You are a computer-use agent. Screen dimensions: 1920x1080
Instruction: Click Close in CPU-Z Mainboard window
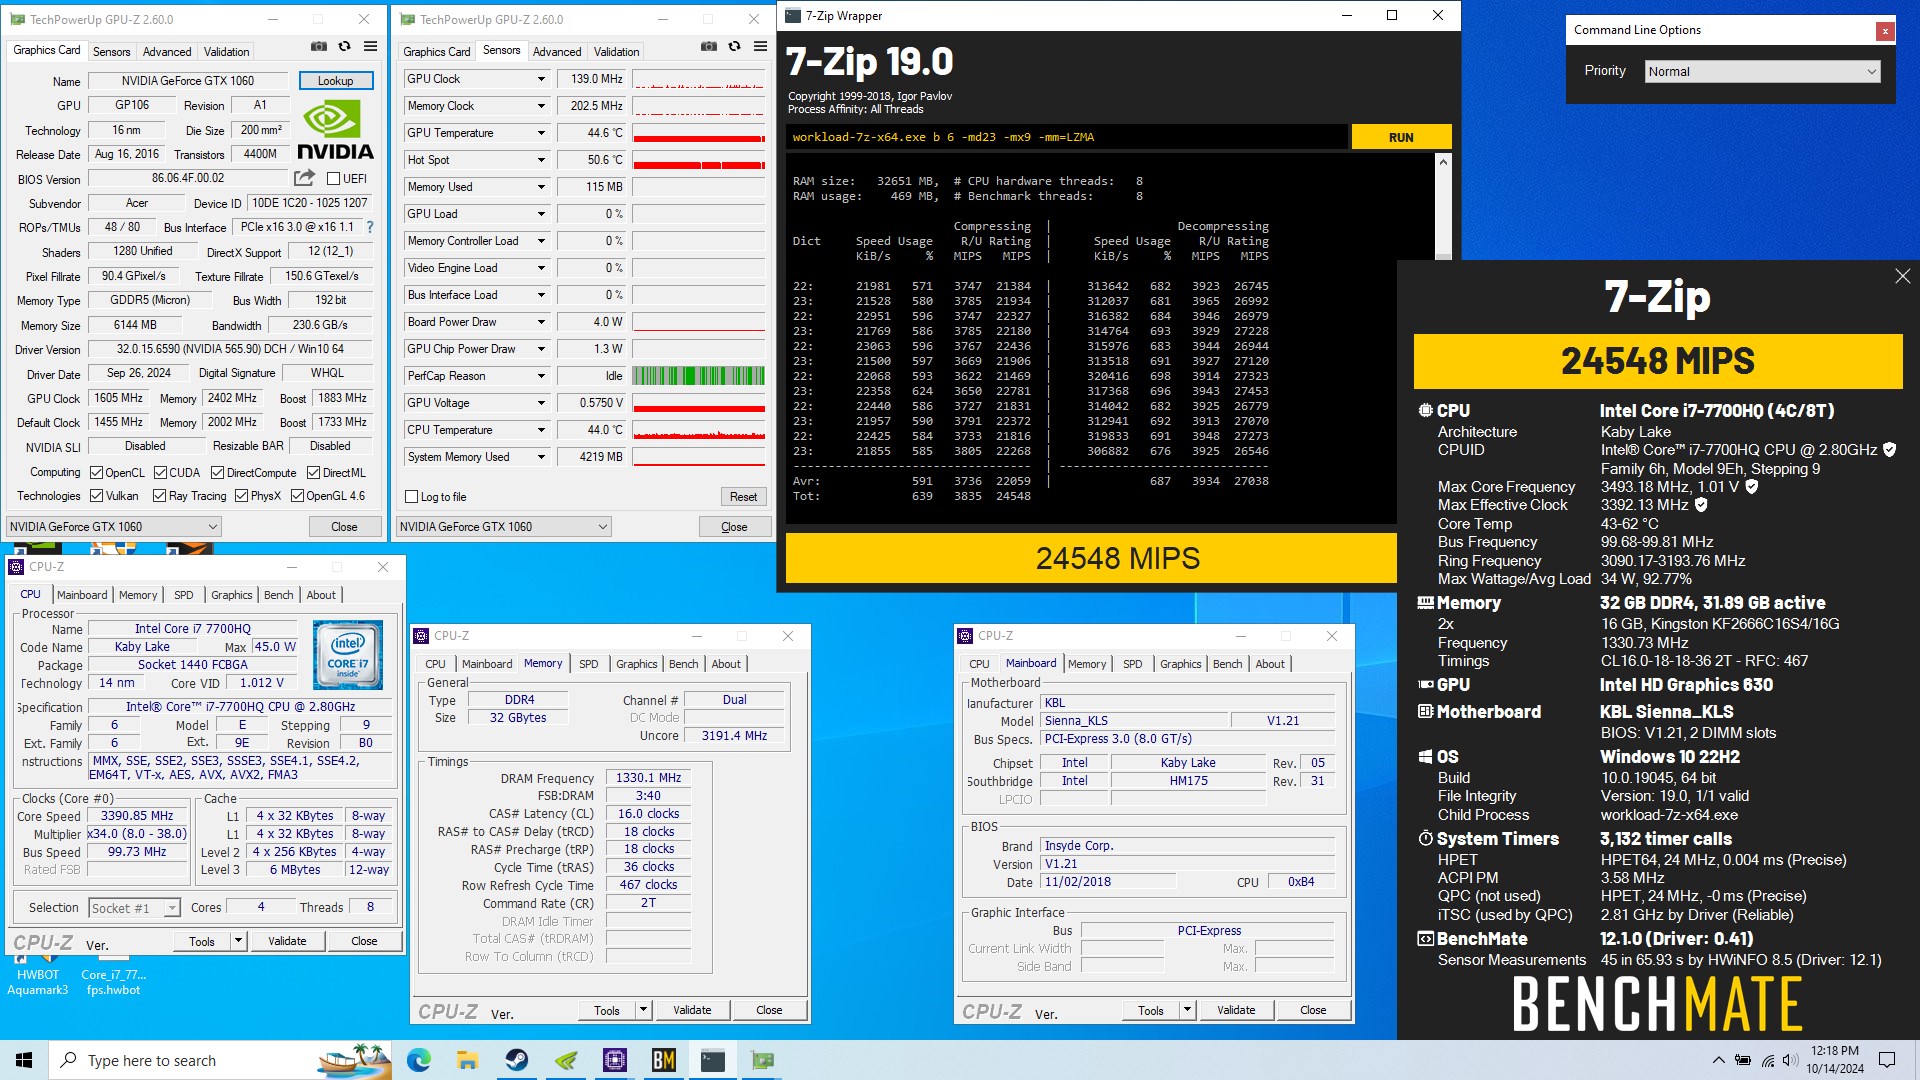pyautogui.click(x=1313, y=1010)
